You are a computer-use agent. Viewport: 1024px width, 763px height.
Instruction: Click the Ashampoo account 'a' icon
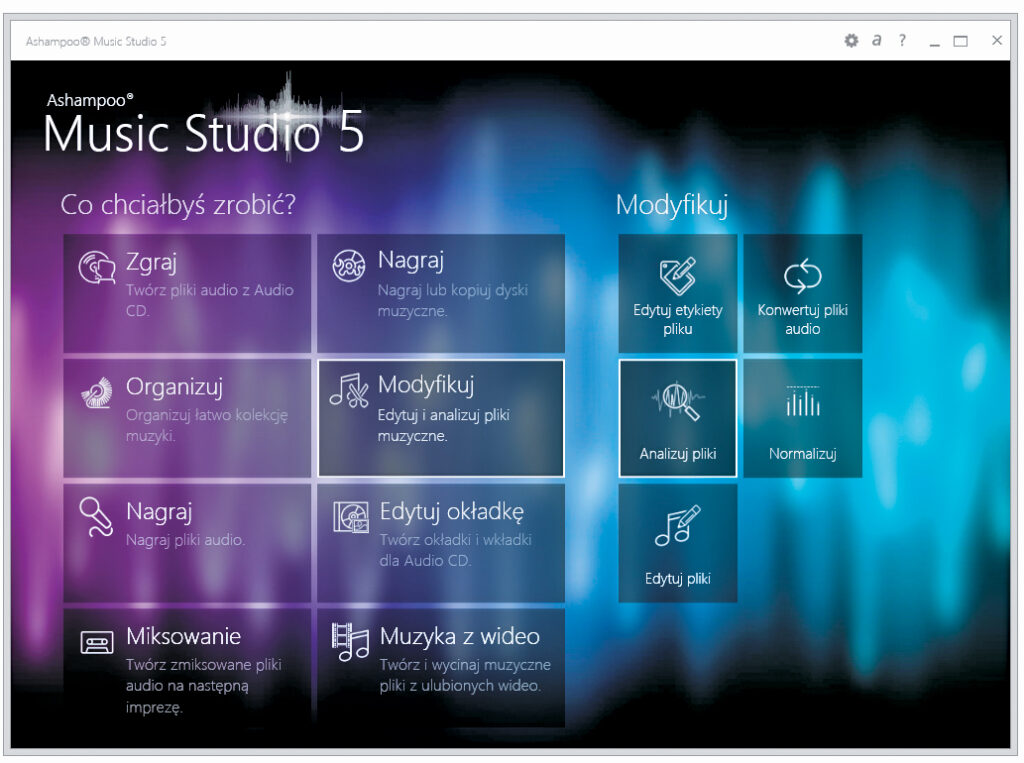tap(877, 41)
